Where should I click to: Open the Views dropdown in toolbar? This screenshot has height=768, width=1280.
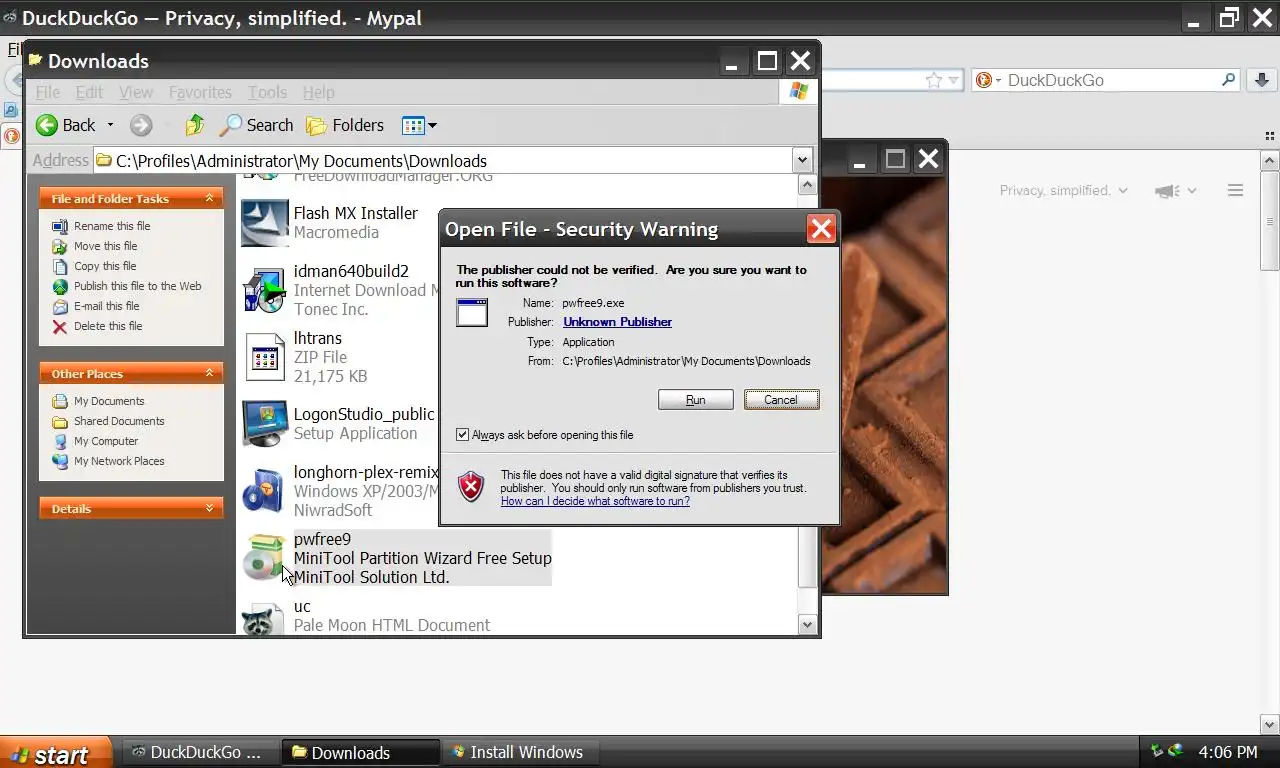pyautogui.click(x=419, y=125)
